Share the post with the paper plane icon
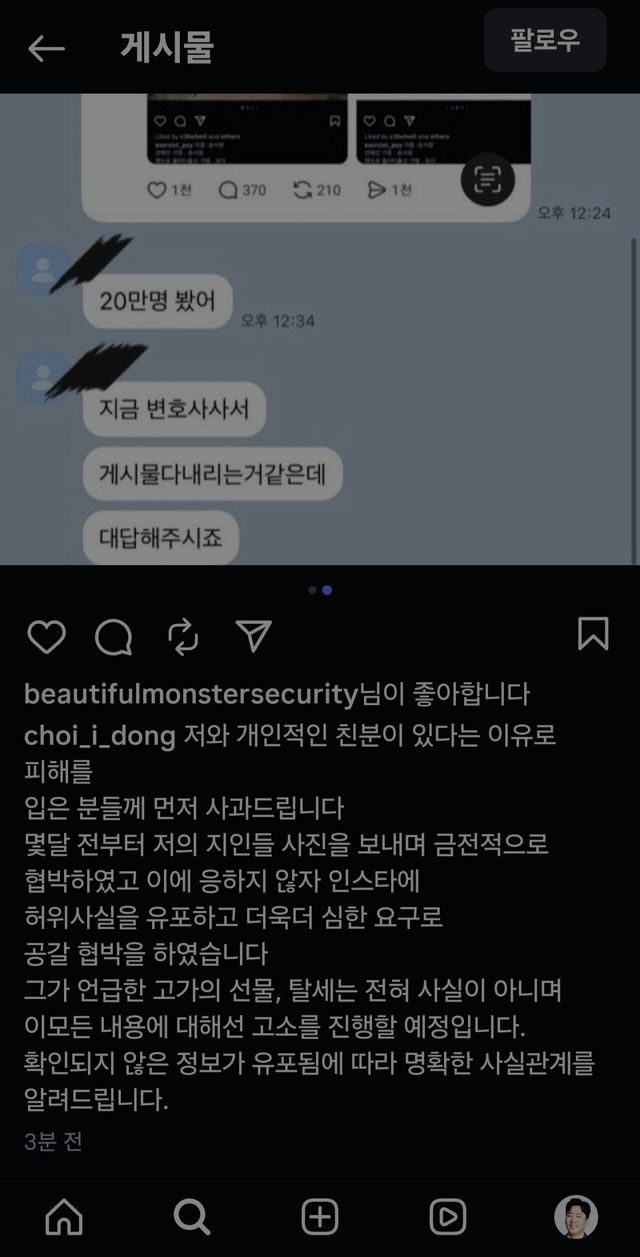 click(x=254, y=634)
